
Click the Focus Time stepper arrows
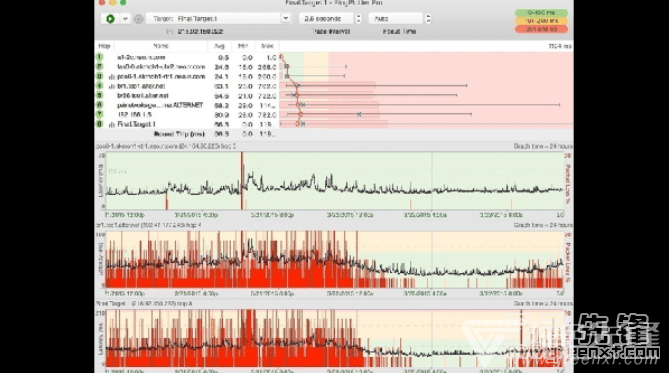(x=428, y=18)
